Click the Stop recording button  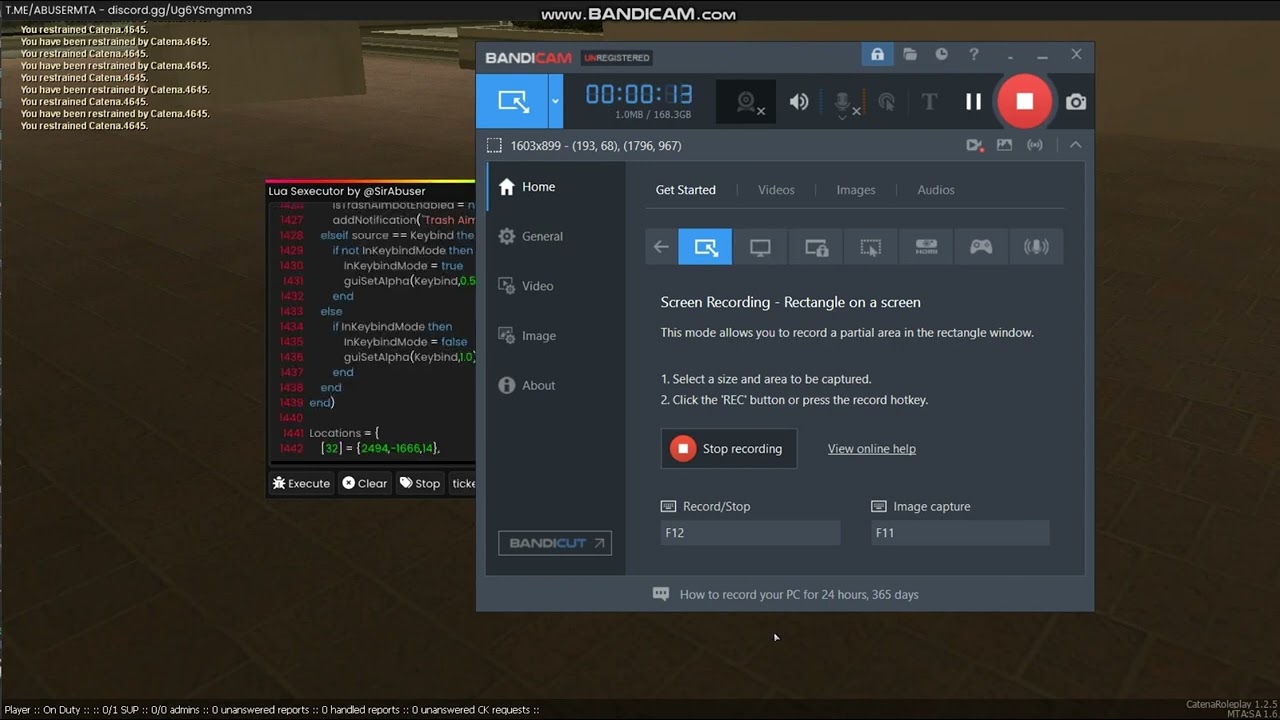click(729, 449)
